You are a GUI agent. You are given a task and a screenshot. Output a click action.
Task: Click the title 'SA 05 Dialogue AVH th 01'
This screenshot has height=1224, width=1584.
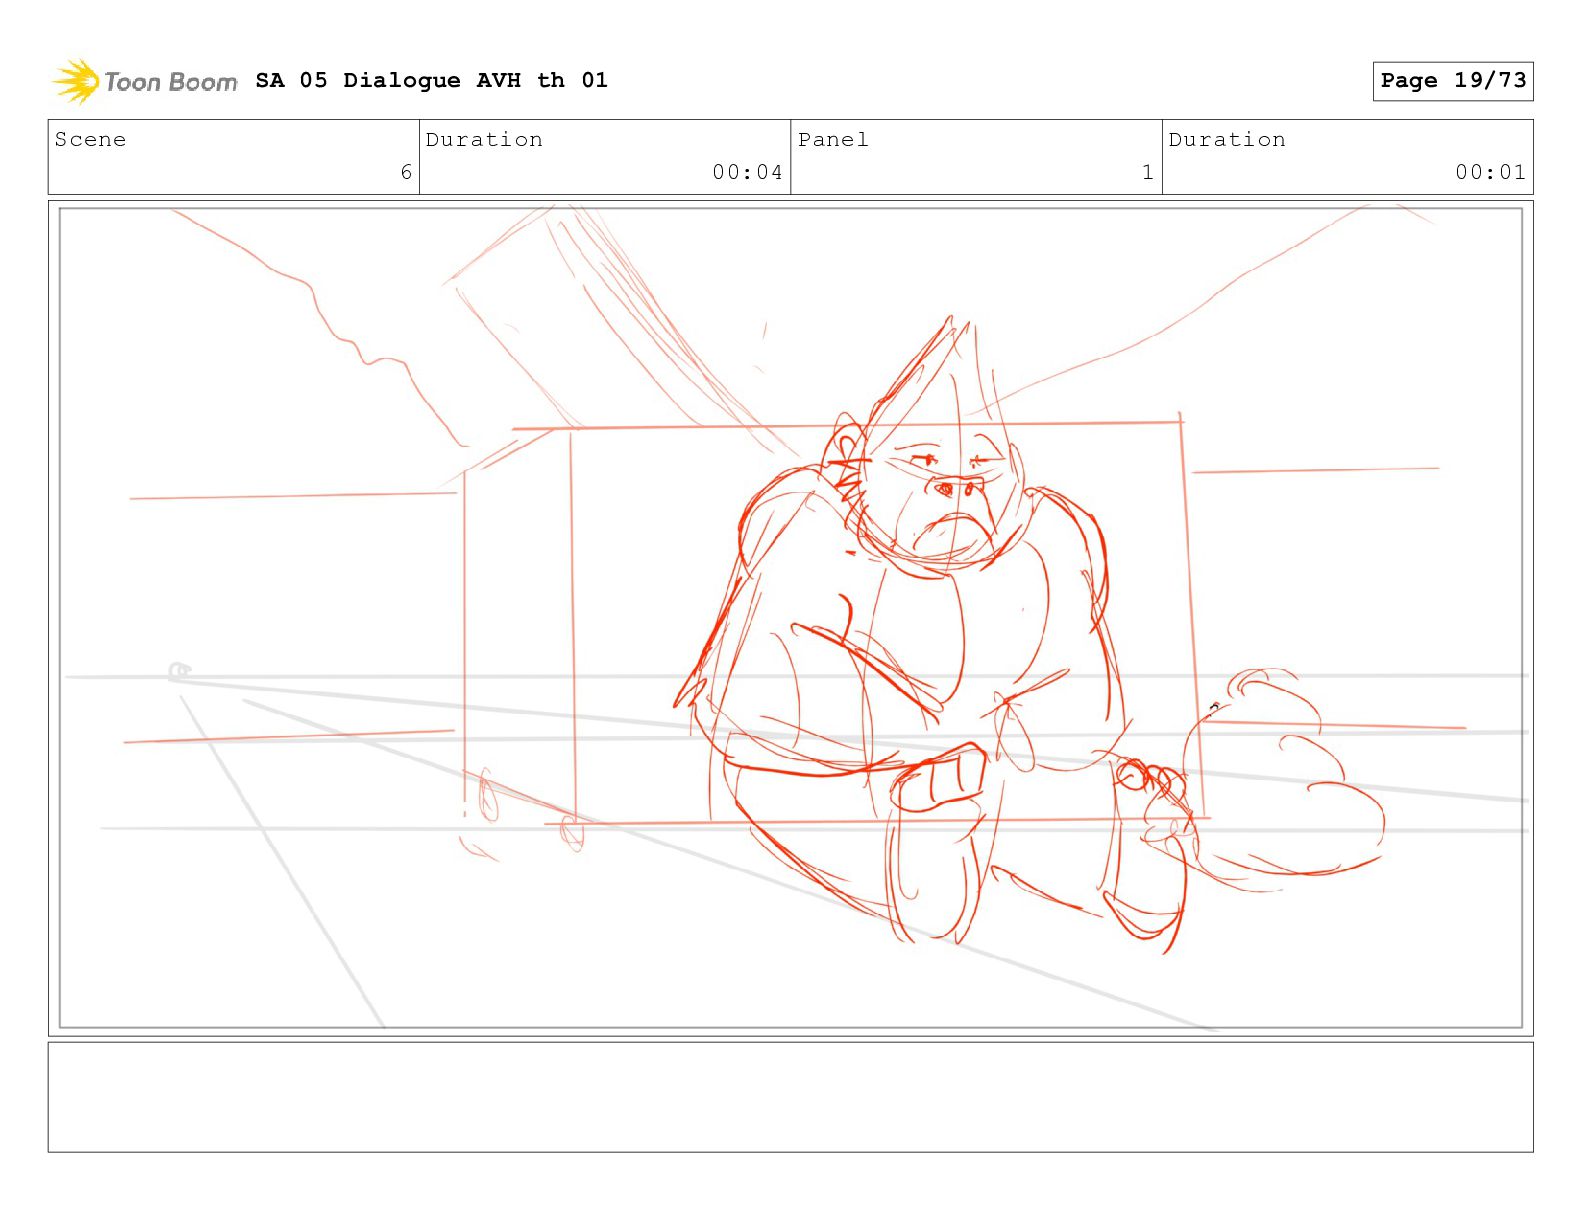pyautogui.click(x=431, y=80)
